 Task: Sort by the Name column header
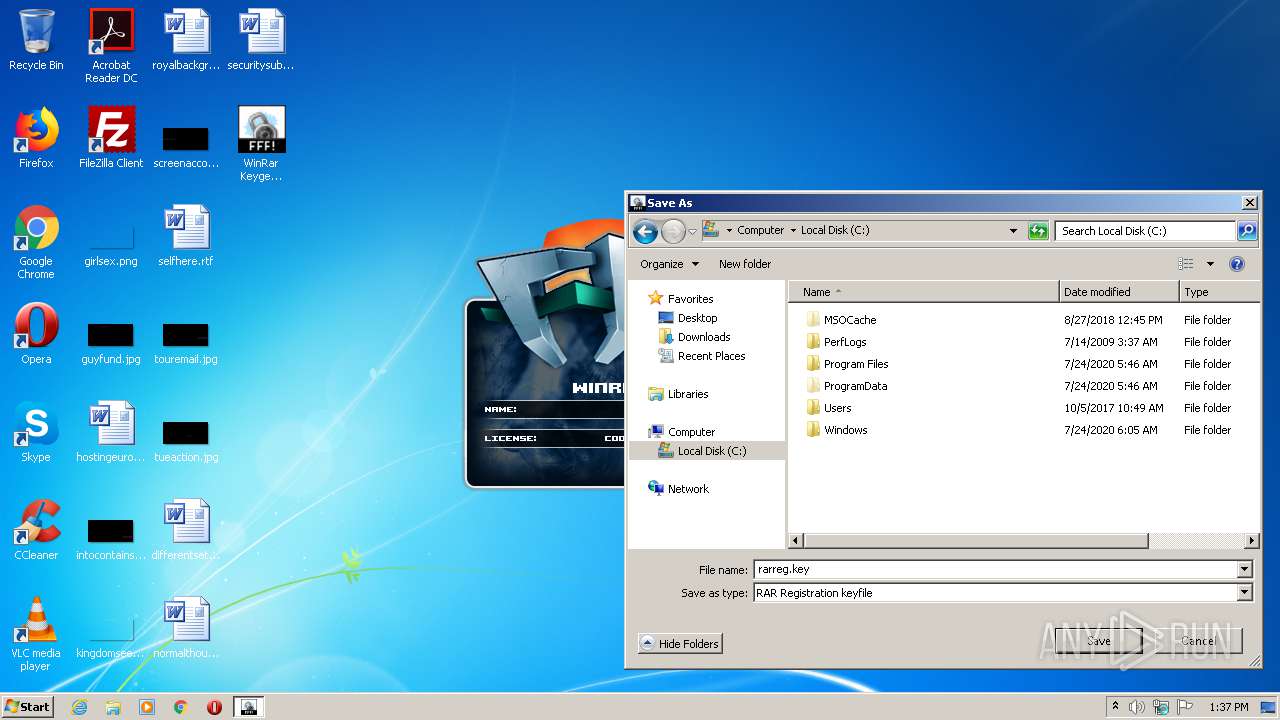coord(923,292)
